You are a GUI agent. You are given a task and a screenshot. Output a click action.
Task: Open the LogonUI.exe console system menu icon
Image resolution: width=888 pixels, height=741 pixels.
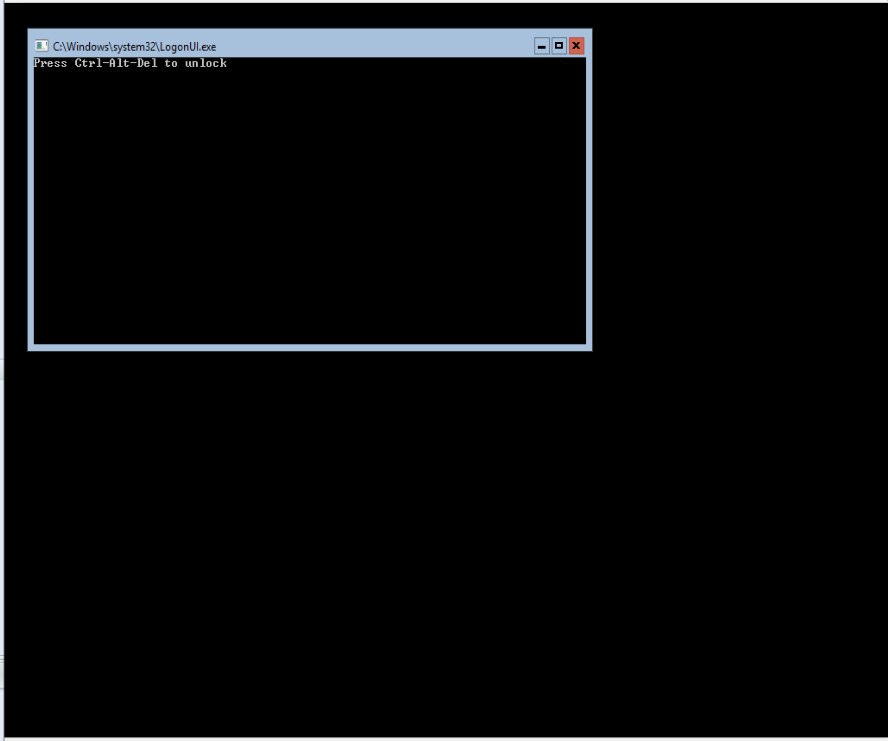[41, 46]
